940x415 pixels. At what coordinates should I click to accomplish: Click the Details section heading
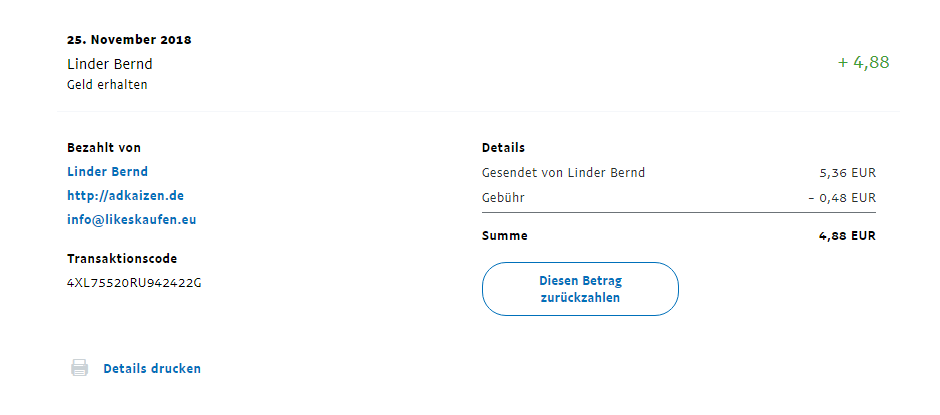[503, 148]
